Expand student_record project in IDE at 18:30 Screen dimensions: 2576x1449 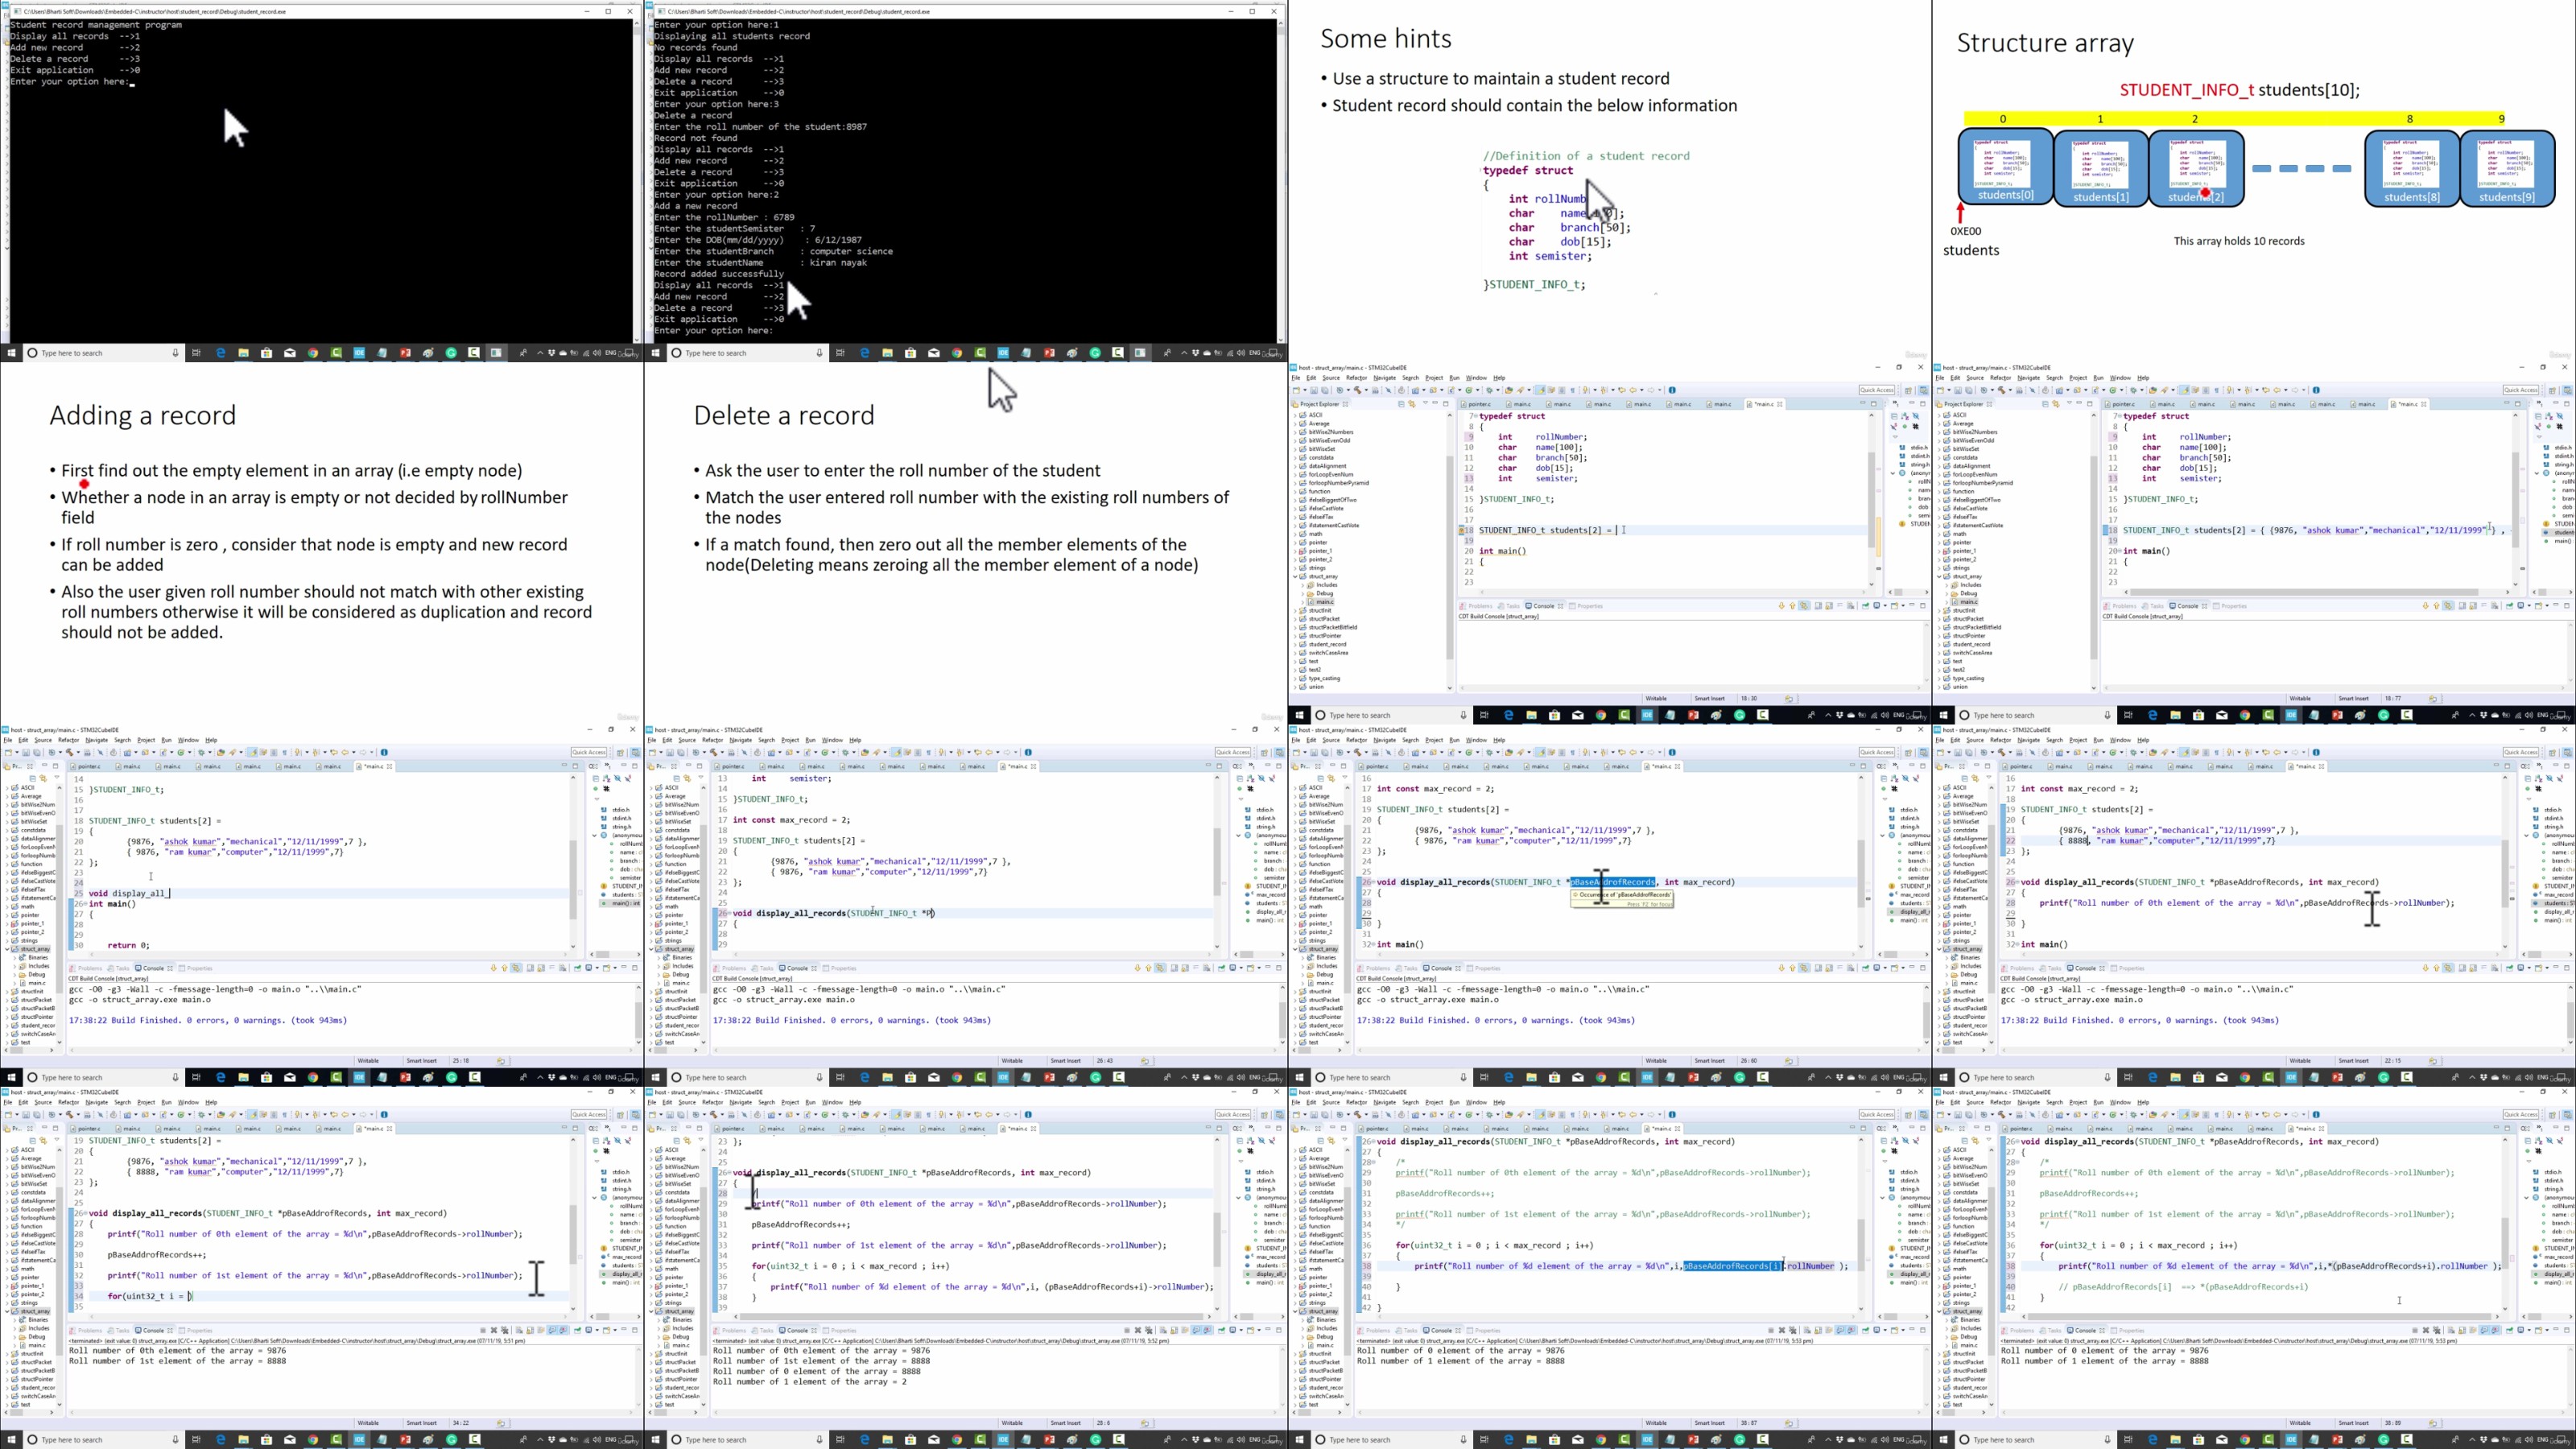pyautogui.click(x=1296, y=644)
